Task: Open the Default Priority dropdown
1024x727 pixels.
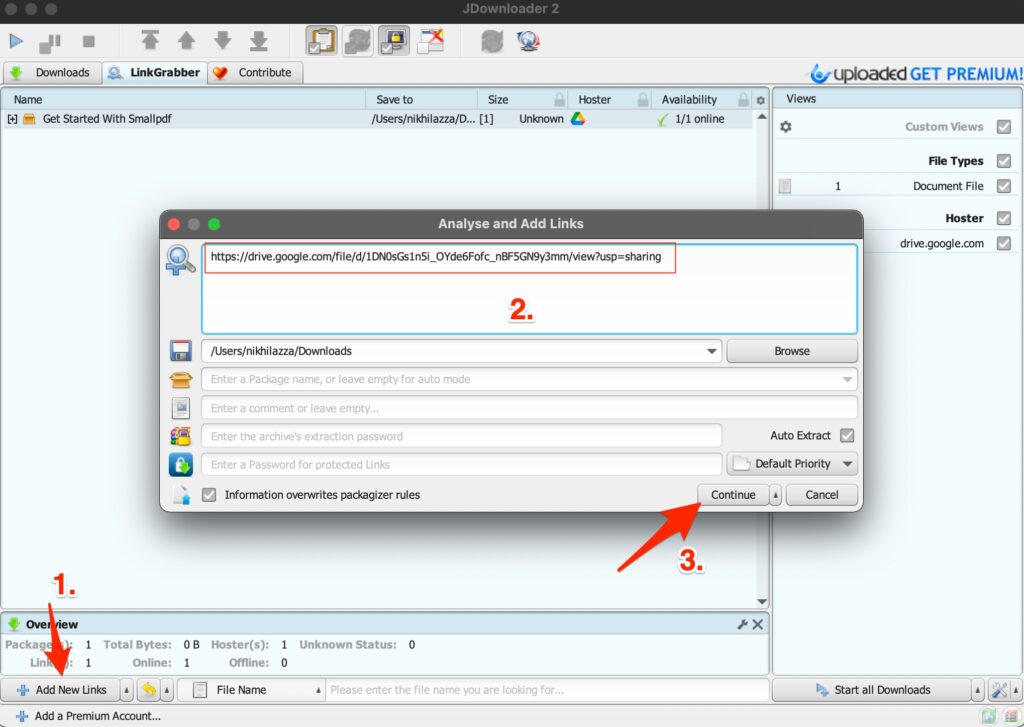Action: (x=792, y=463)
